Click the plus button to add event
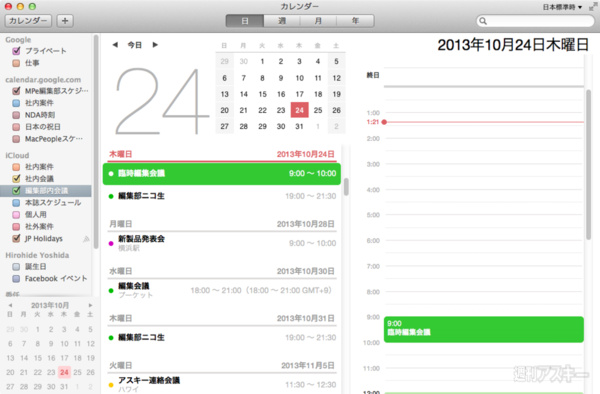Viewport: 600px width, 394px height. point(65,21)
